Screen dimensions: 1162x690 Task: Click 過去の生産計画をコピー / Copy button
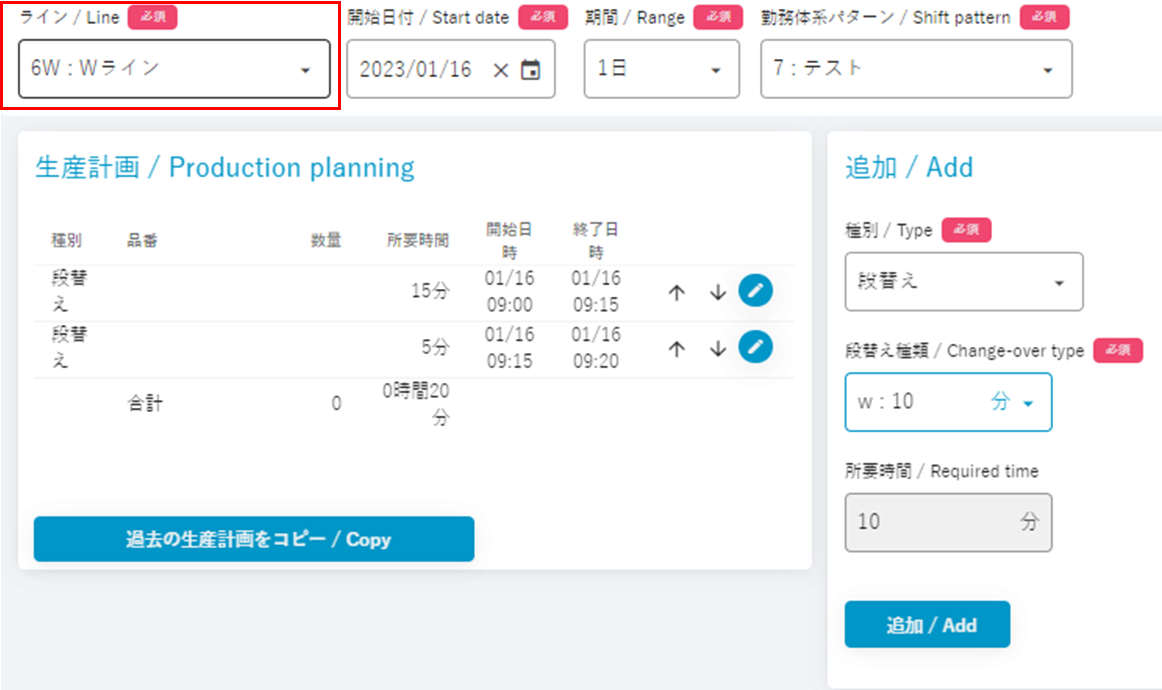[x=254, y=540]
